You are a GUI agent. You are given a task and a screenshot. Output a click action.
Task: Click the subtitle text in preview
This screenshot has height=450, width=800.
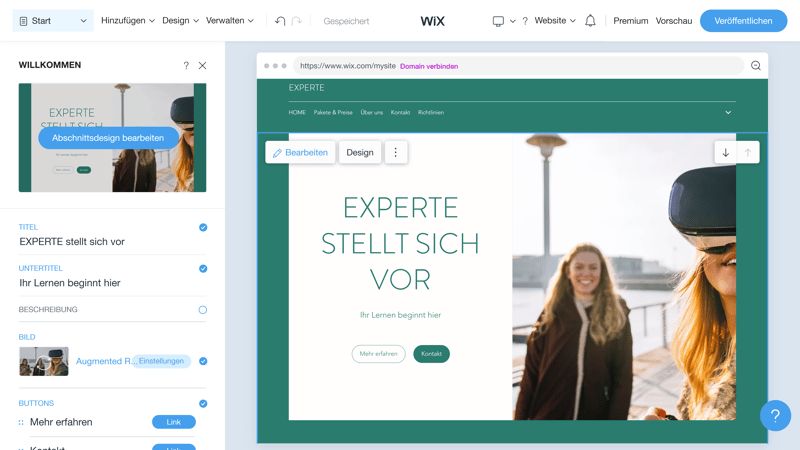(x=401, y=315)
